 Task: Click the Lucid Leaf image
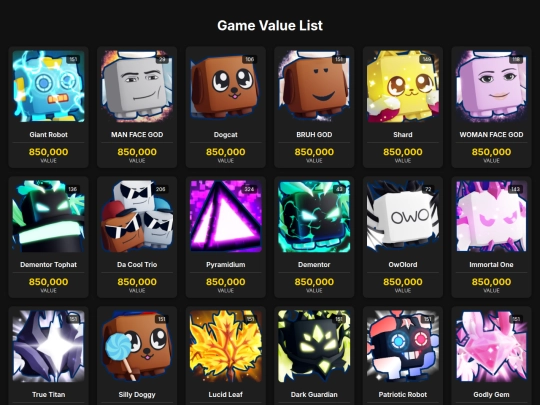click(226, 346)
